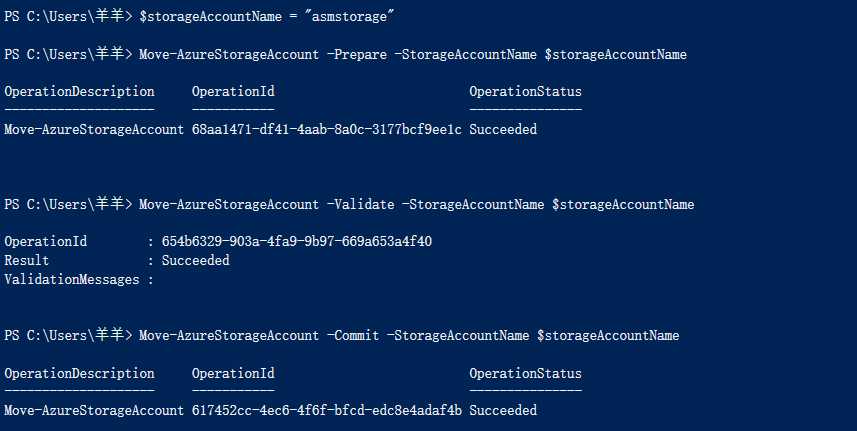This screenshot has width=857, height=431.
Task: Click the Result Succeeded value
Action: [196, 261]
